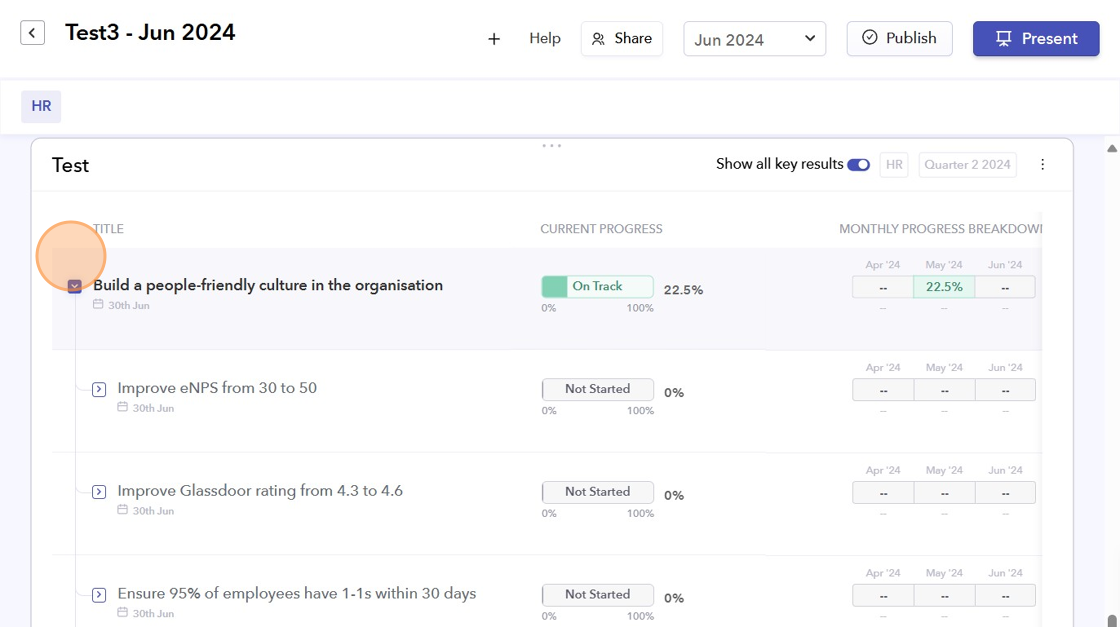Select the HR tab
The width and height of the screenshot is (1120, 627).
click(41, 107)
